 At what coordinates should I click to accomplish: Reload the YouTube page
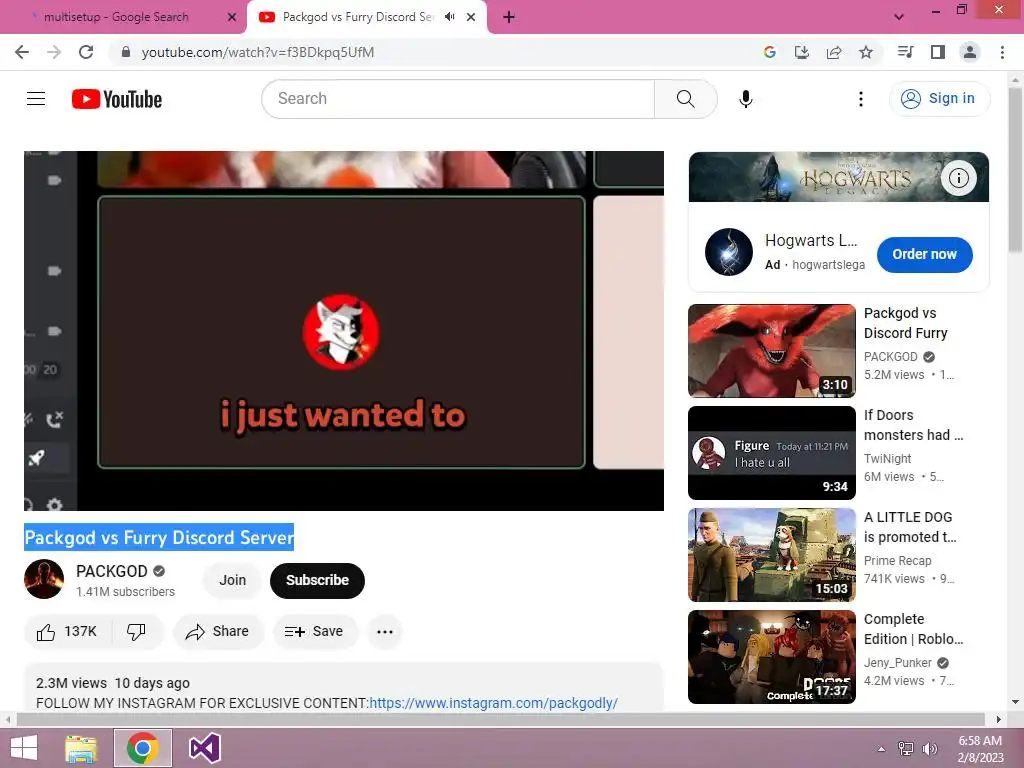[86, 52]
